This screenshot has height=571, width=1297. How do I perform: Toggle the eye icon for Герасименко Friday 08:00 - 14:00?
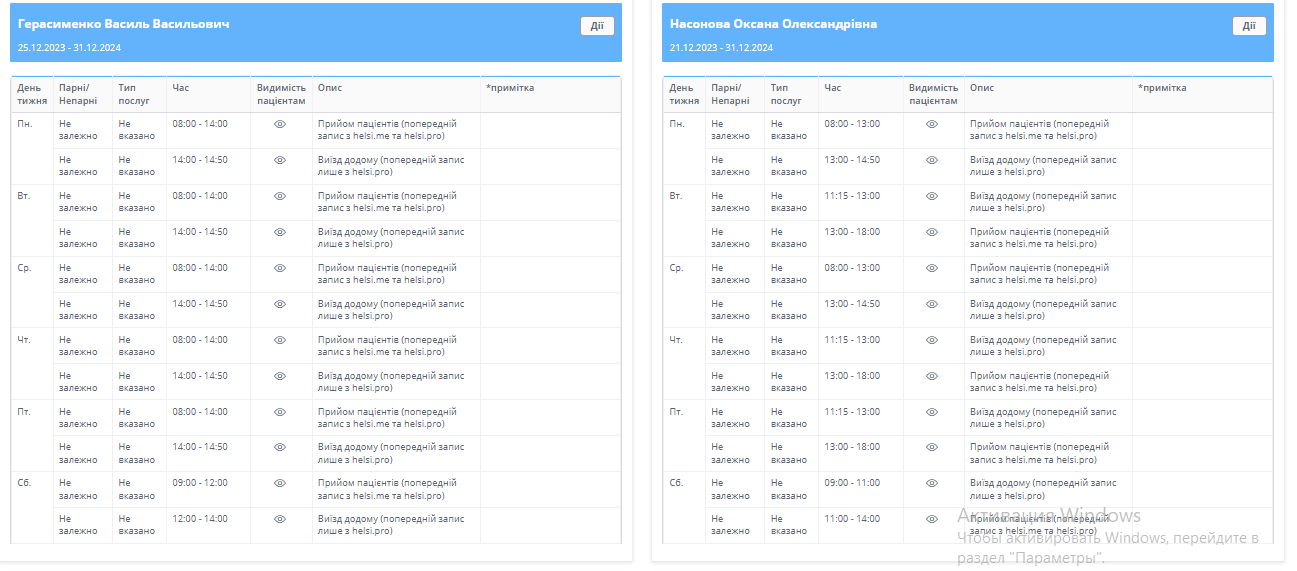pos(280,412)
